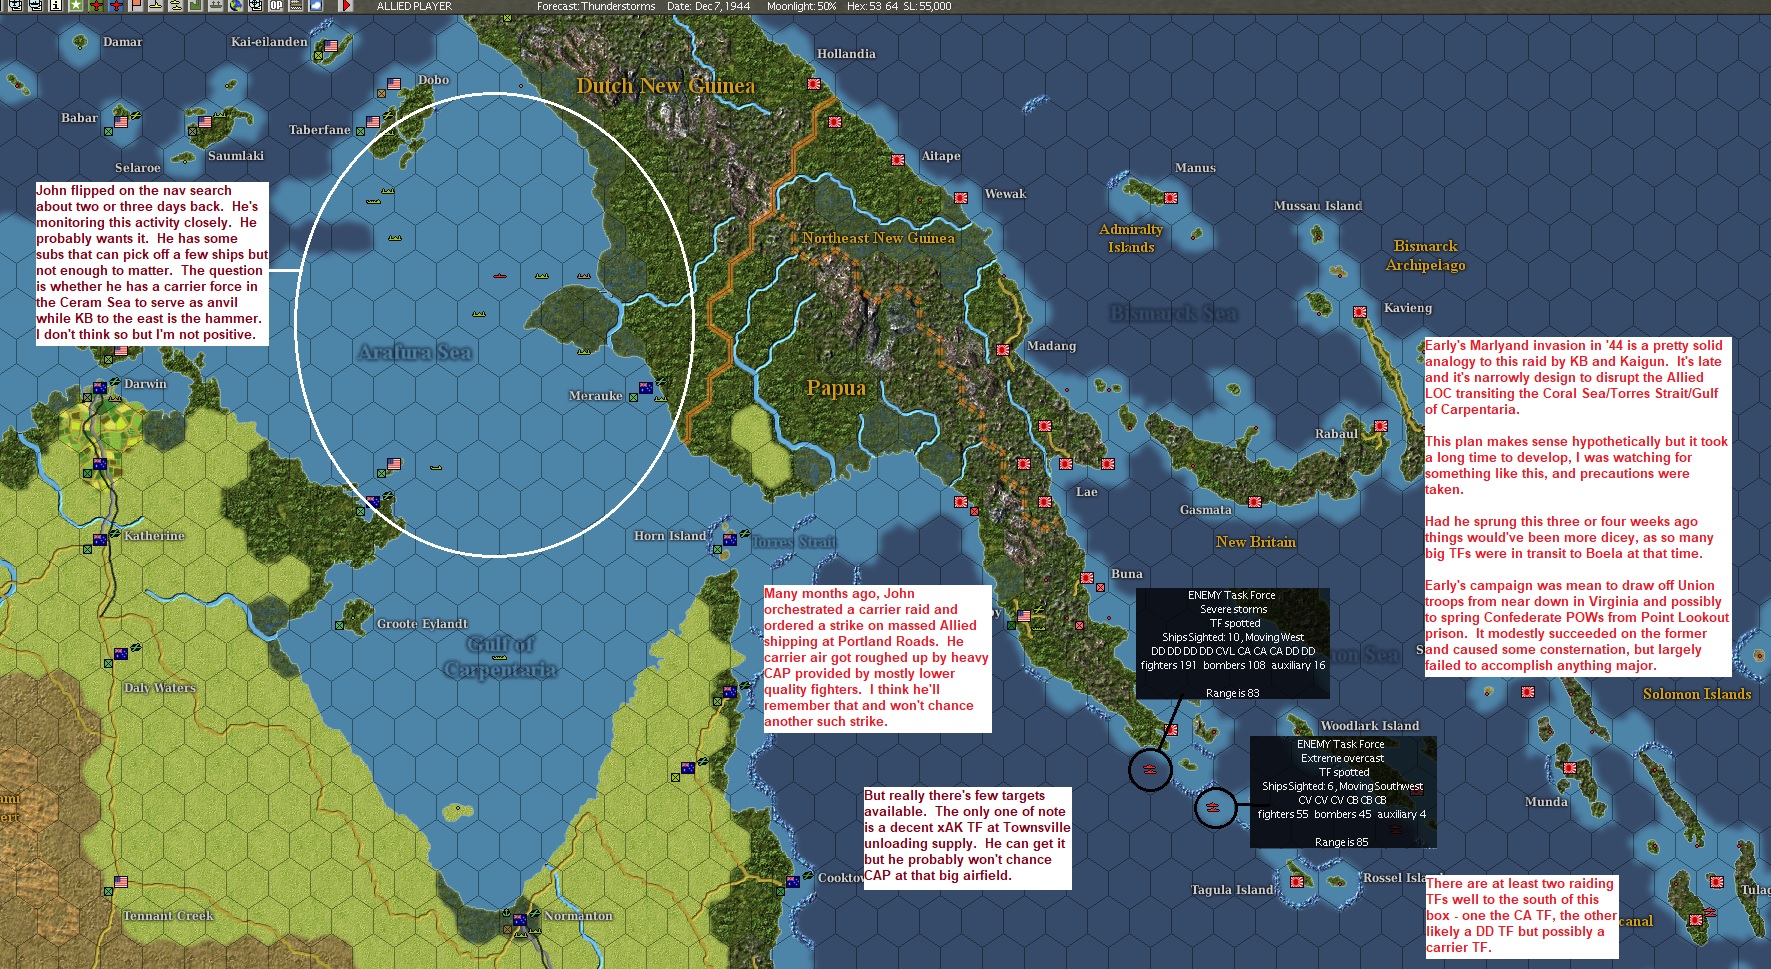Viewport: 1771px width, 969px height.
Task: Click the orange flag toolbar icon
Action: pyautogui.click(x=136, y=5)
